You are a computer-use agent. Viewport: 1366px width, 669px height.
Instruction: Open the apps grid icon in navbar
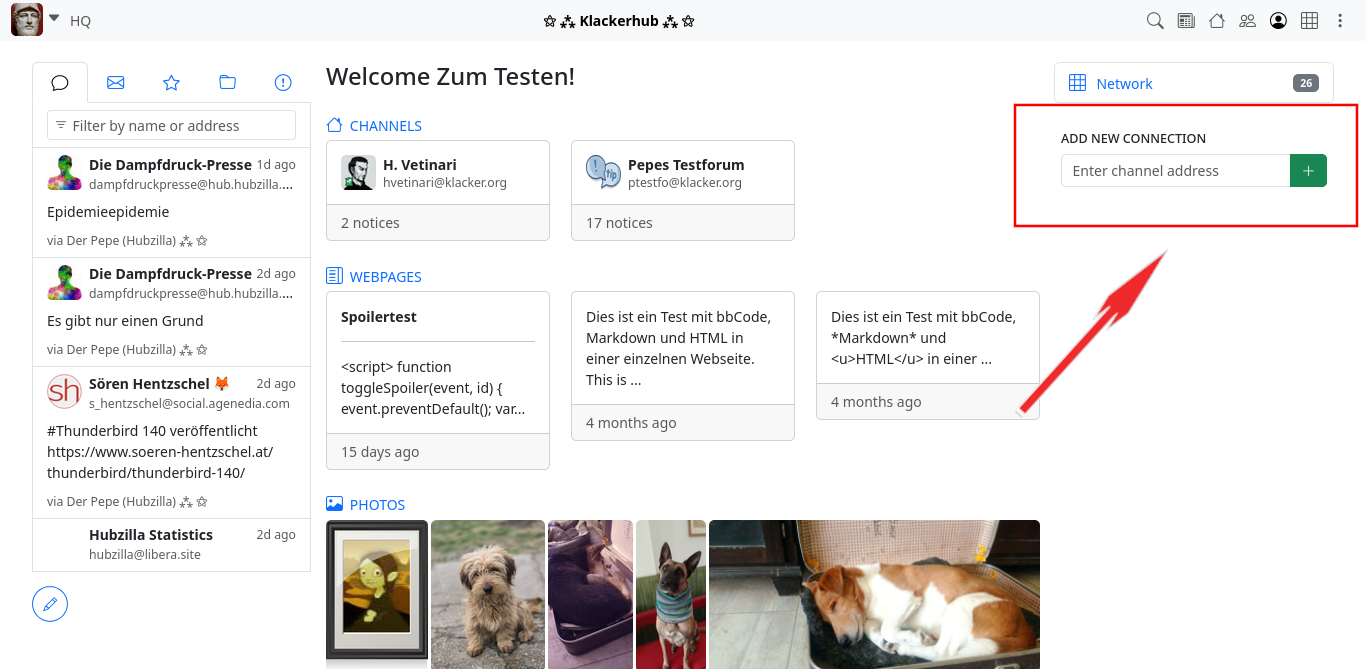[x=1310, y=20]
